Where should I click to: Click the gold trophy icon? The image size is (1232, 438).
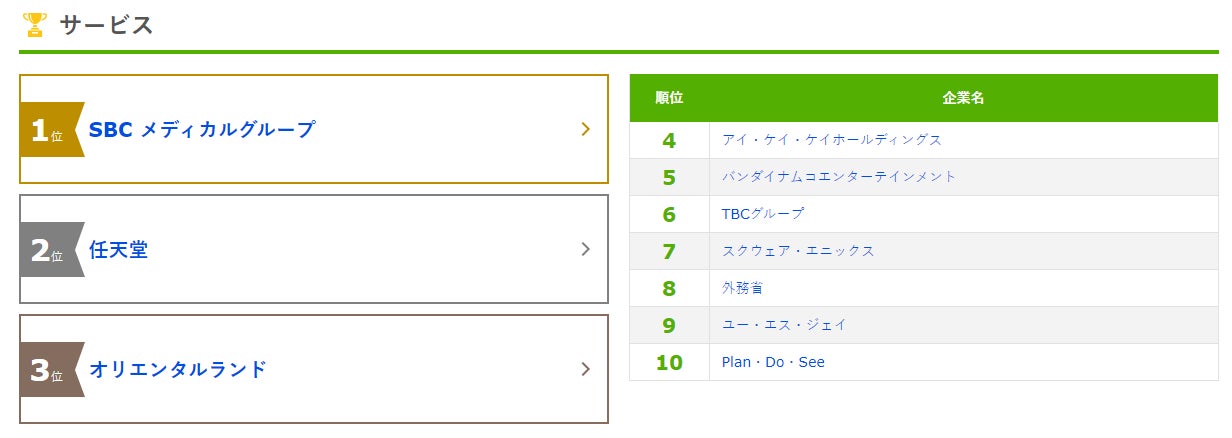(x=35, y=25)
